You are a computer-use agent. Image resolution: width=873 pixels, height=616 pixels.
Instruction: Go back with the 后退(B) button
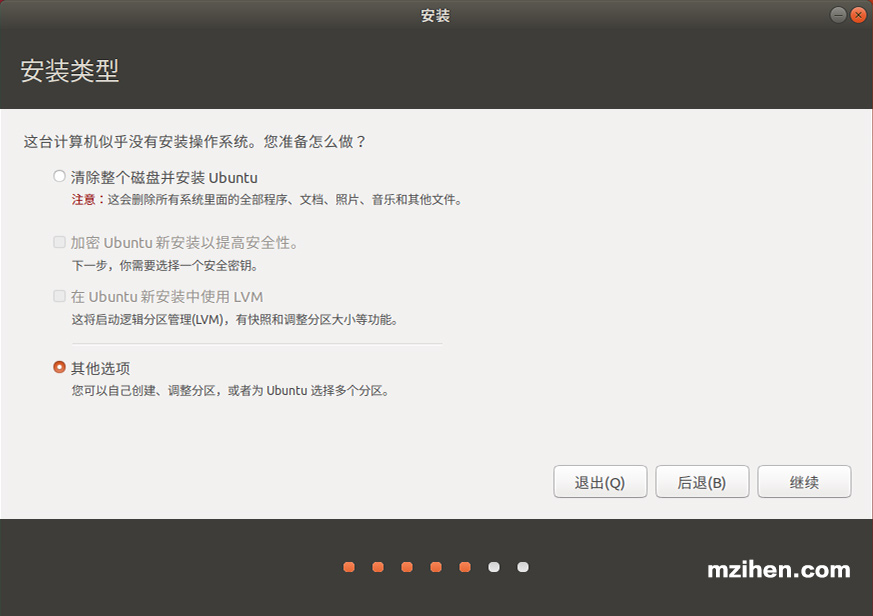(x=702, y=482)
